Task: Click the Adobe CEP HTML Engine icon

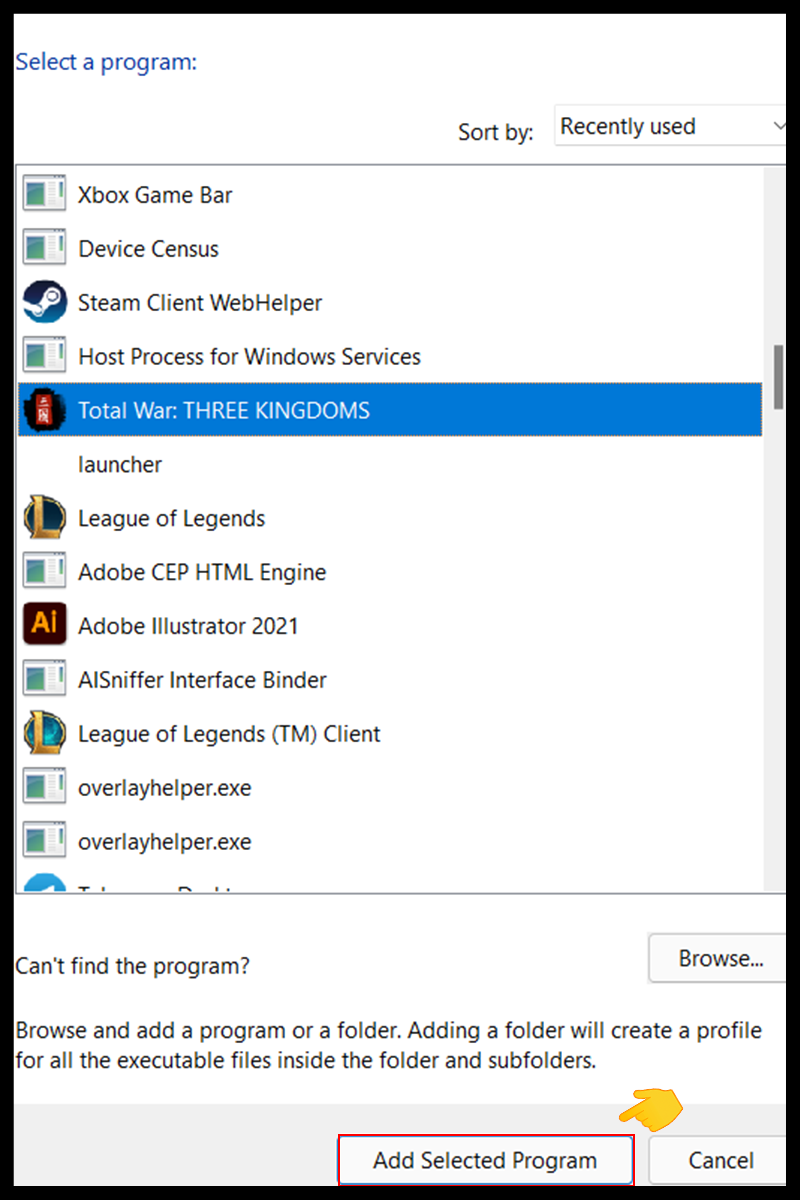Action: 44,572
